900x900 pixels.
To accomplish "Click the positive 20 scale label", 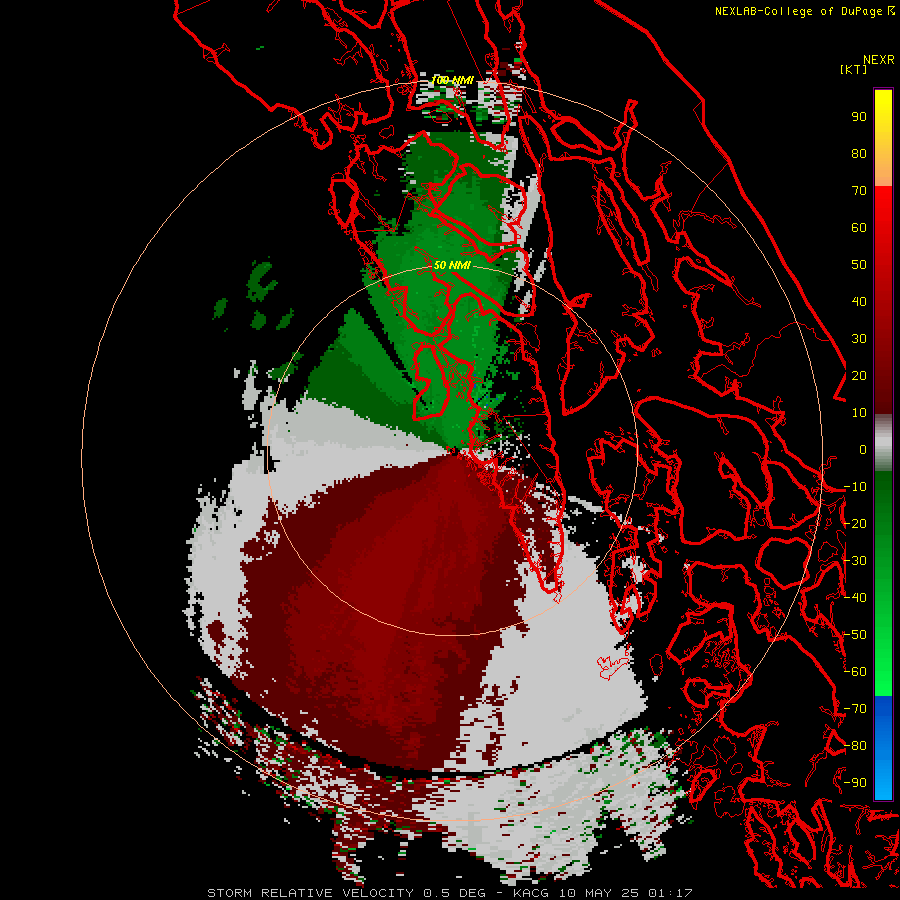I will pos(859,376).
